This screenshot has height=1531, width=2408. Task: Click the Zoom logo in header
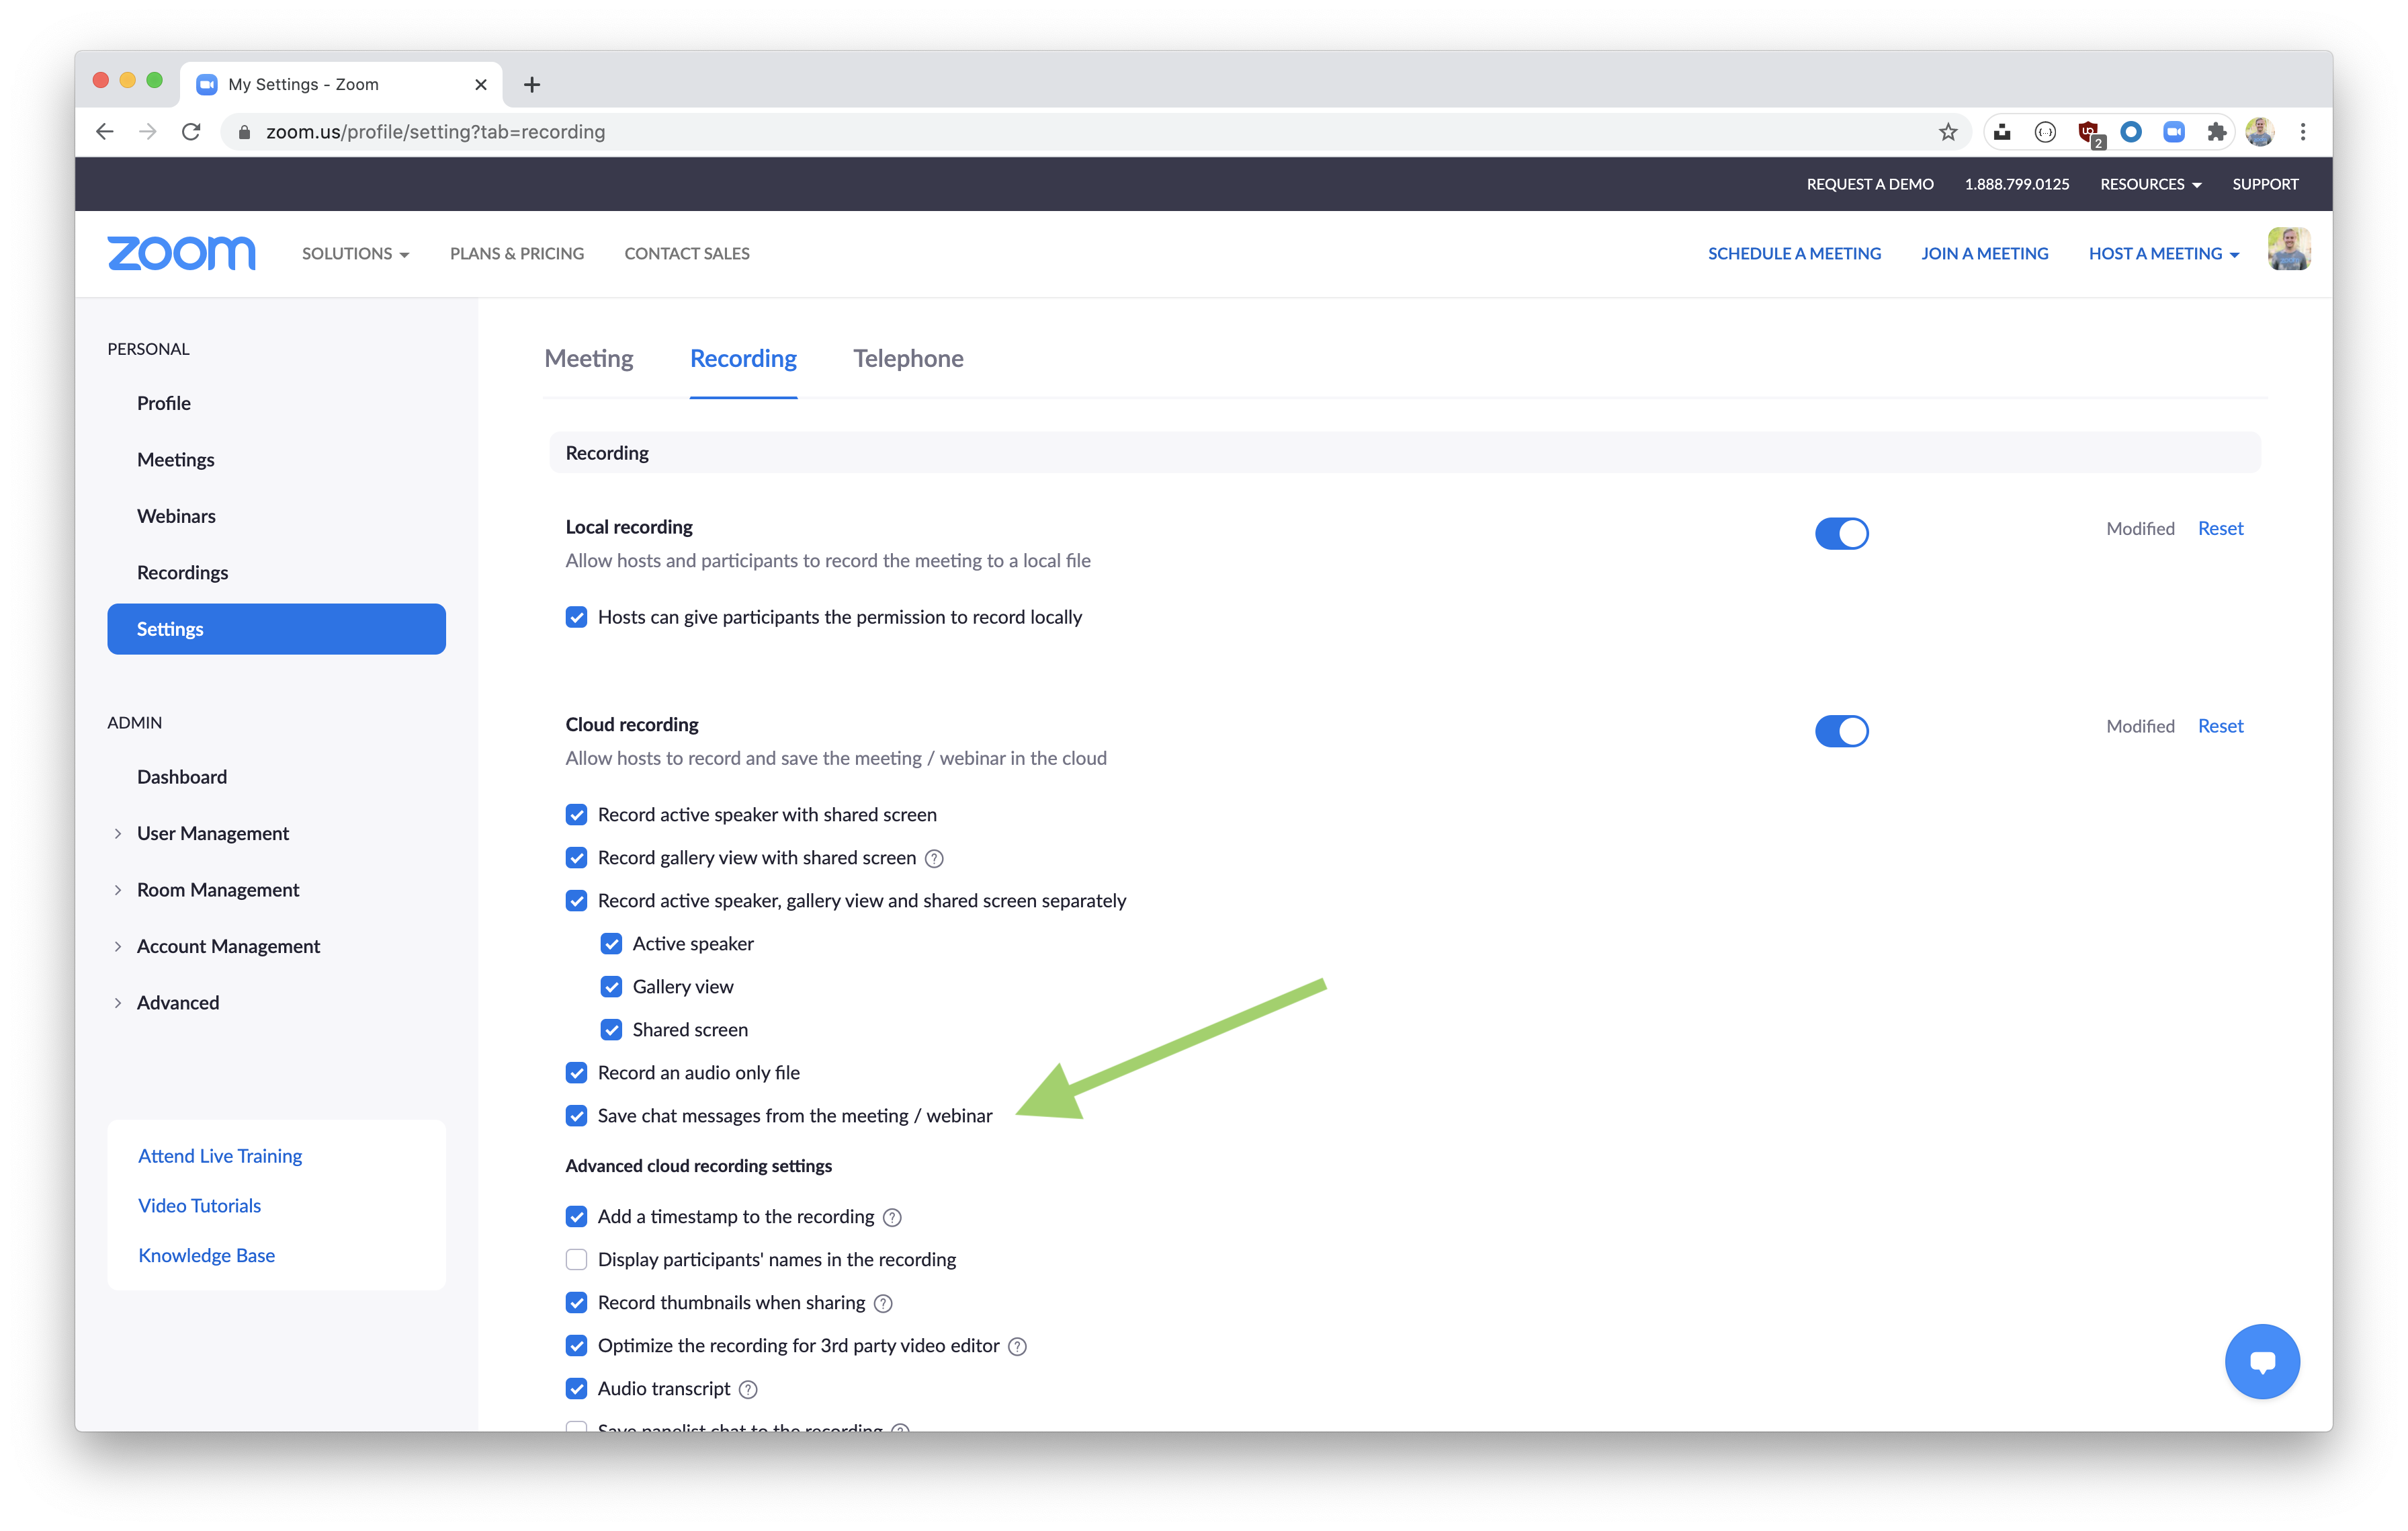[181, 253]
